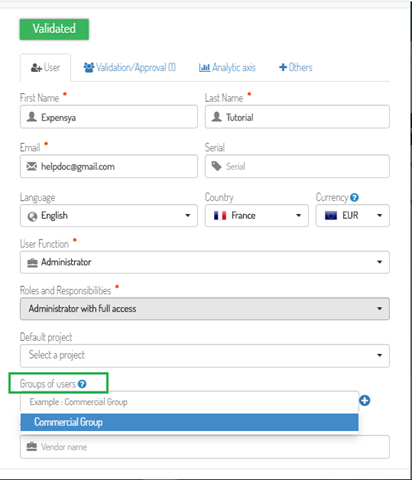Viewport: 412px width, 480px height.
Task: Expand the Currency dropdown showing EUR
Action: 352,216
